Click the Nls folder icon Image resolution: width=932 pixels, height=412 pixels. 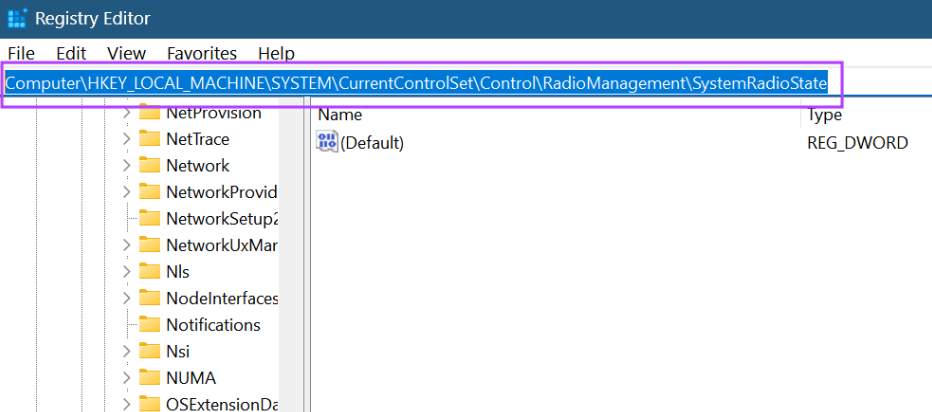click(150, 272)
